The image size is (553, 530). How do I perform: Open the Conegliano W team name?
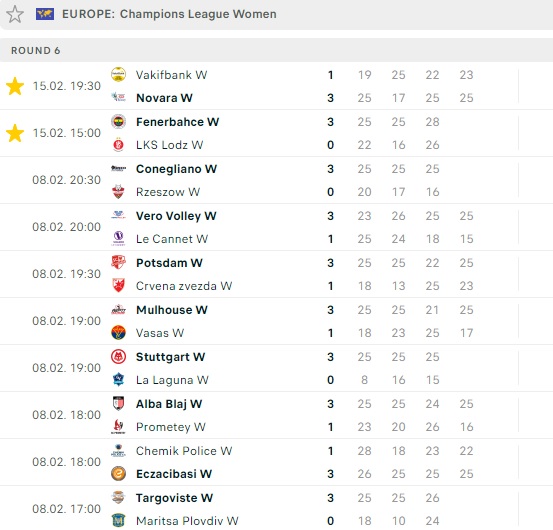[176, 169]
